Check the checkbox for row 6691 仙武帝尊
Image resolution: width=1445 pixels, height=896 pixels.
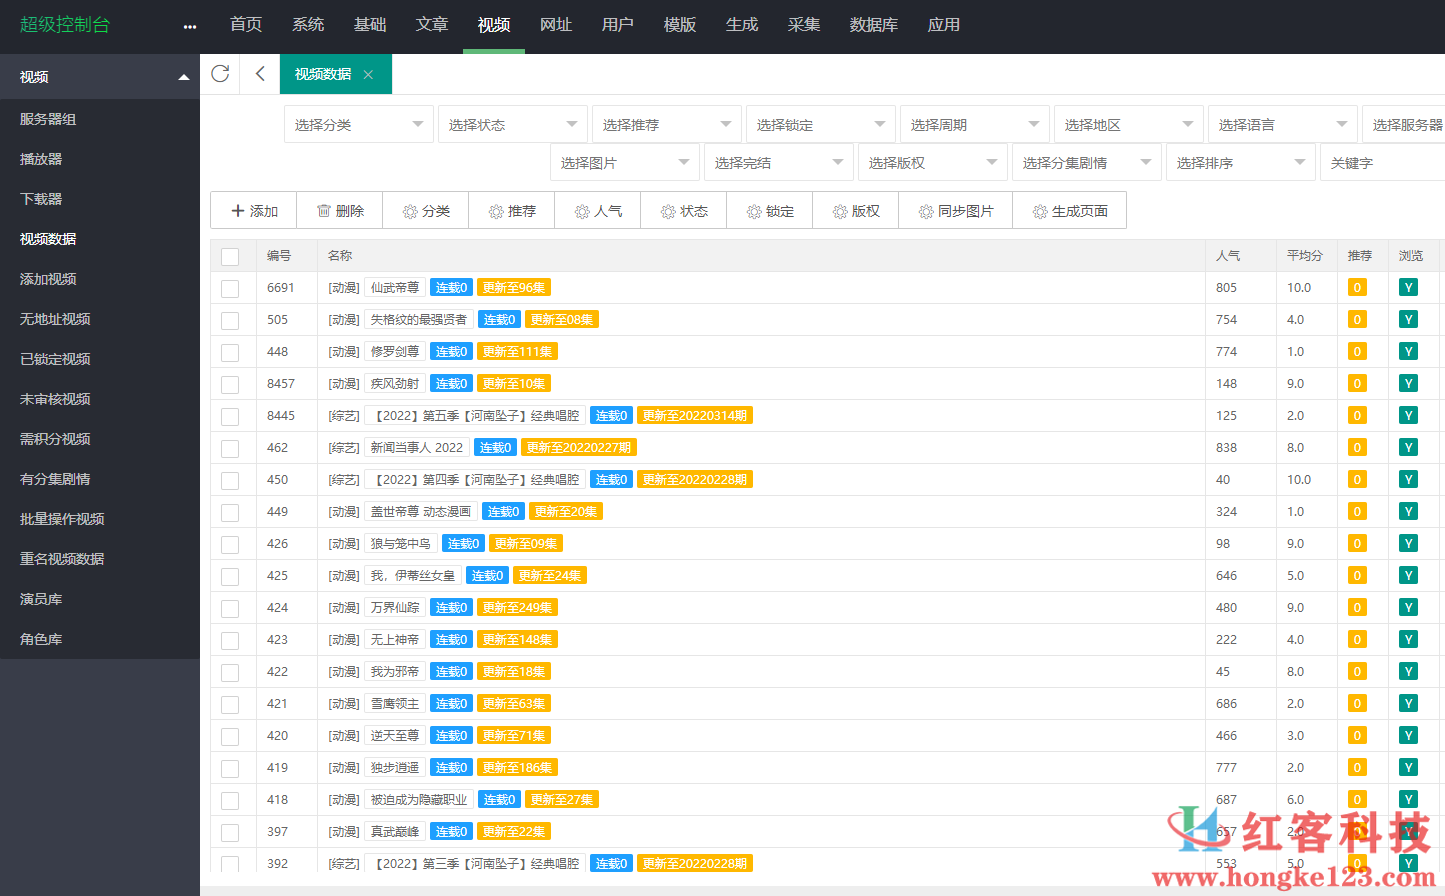[x=232, y=287]
